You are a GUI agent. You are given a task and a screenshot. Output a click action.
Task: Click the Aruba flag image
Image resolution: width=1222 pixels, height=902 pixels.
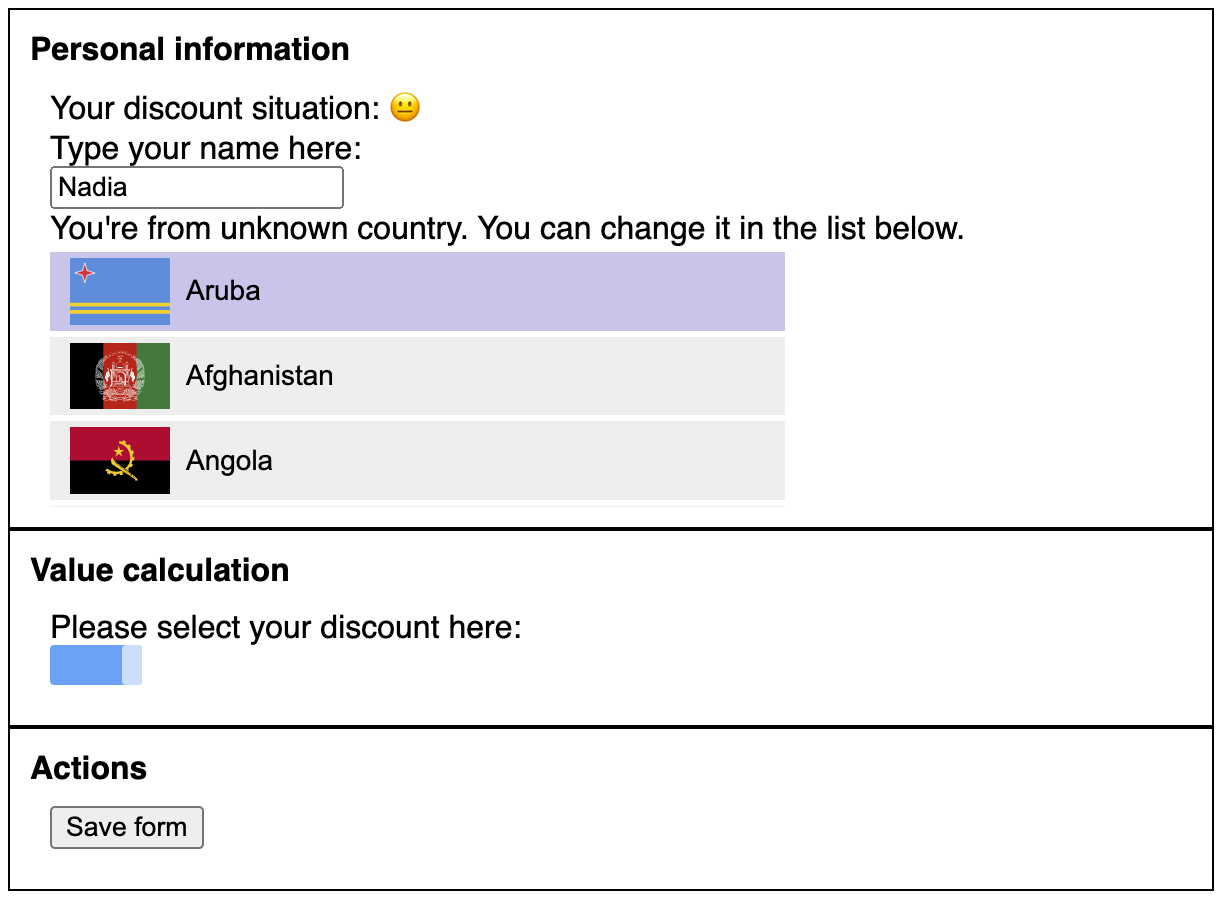(120, 291)
